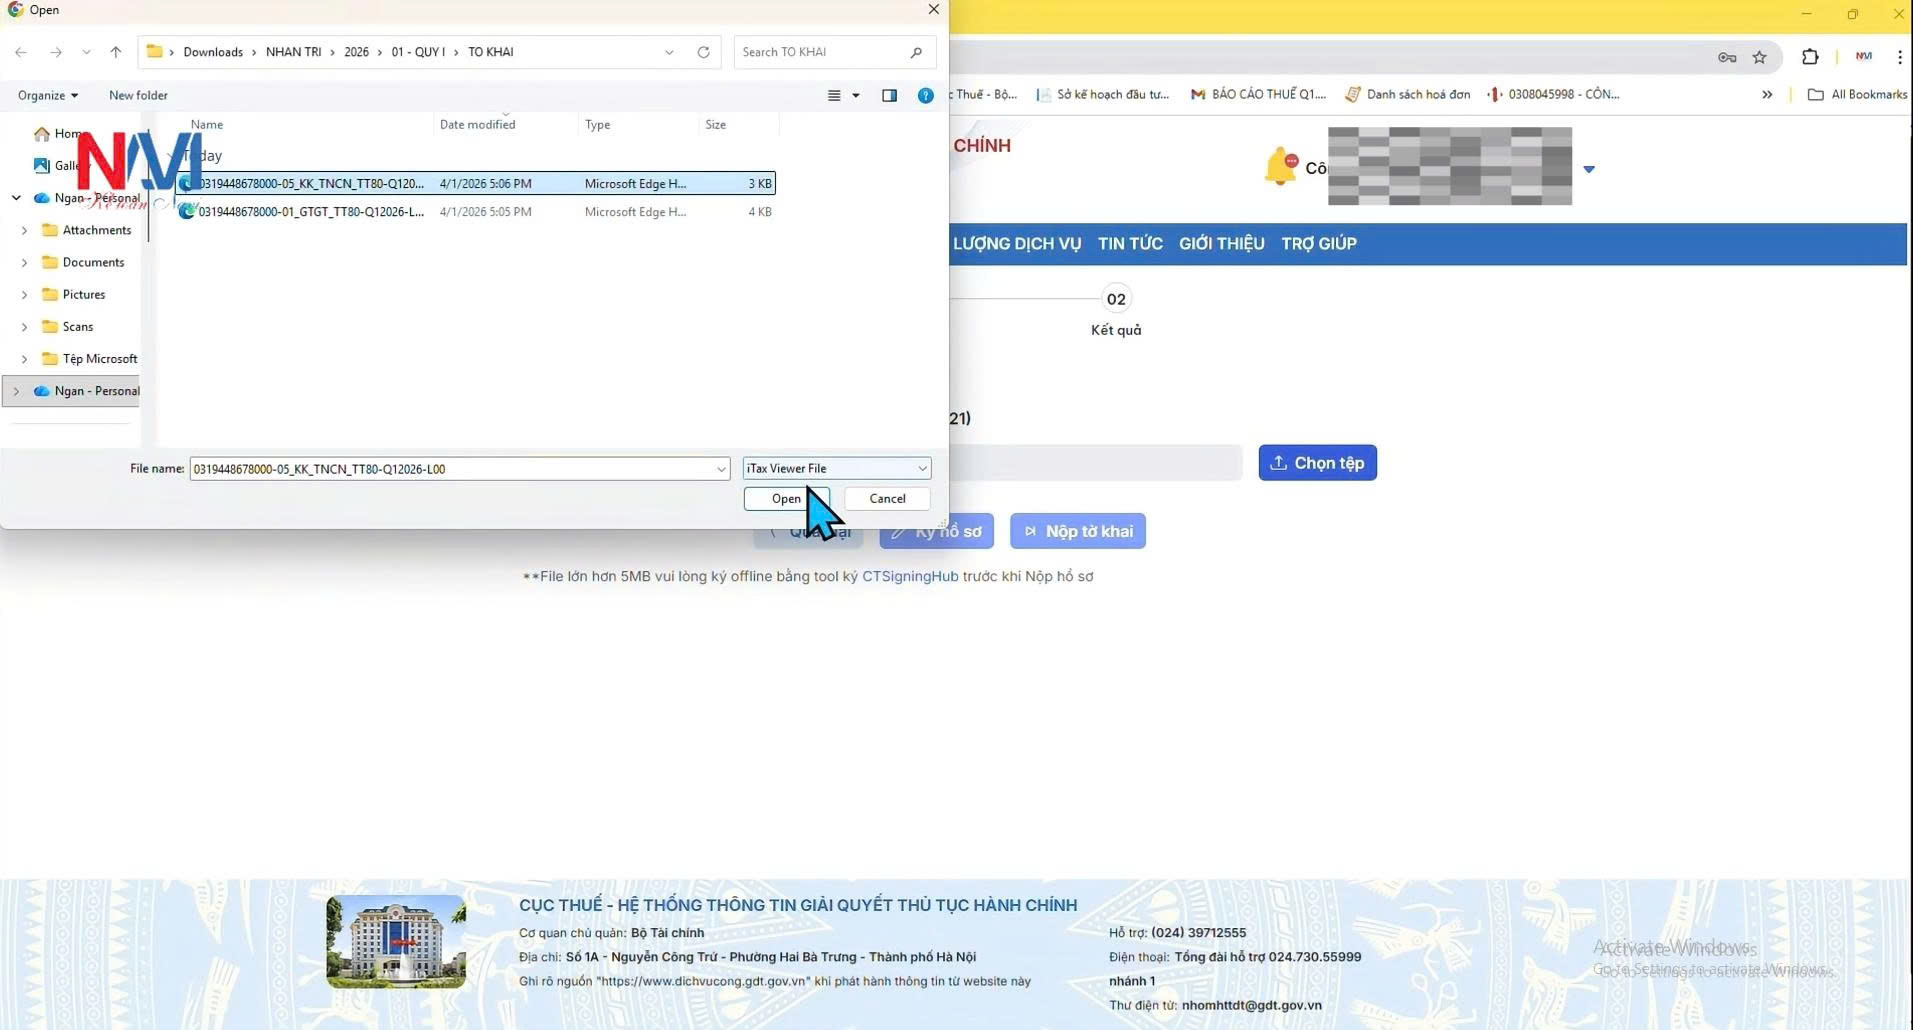
Task: Open the TRỢ GIÚP menu item
Action: click(1318, 243)
